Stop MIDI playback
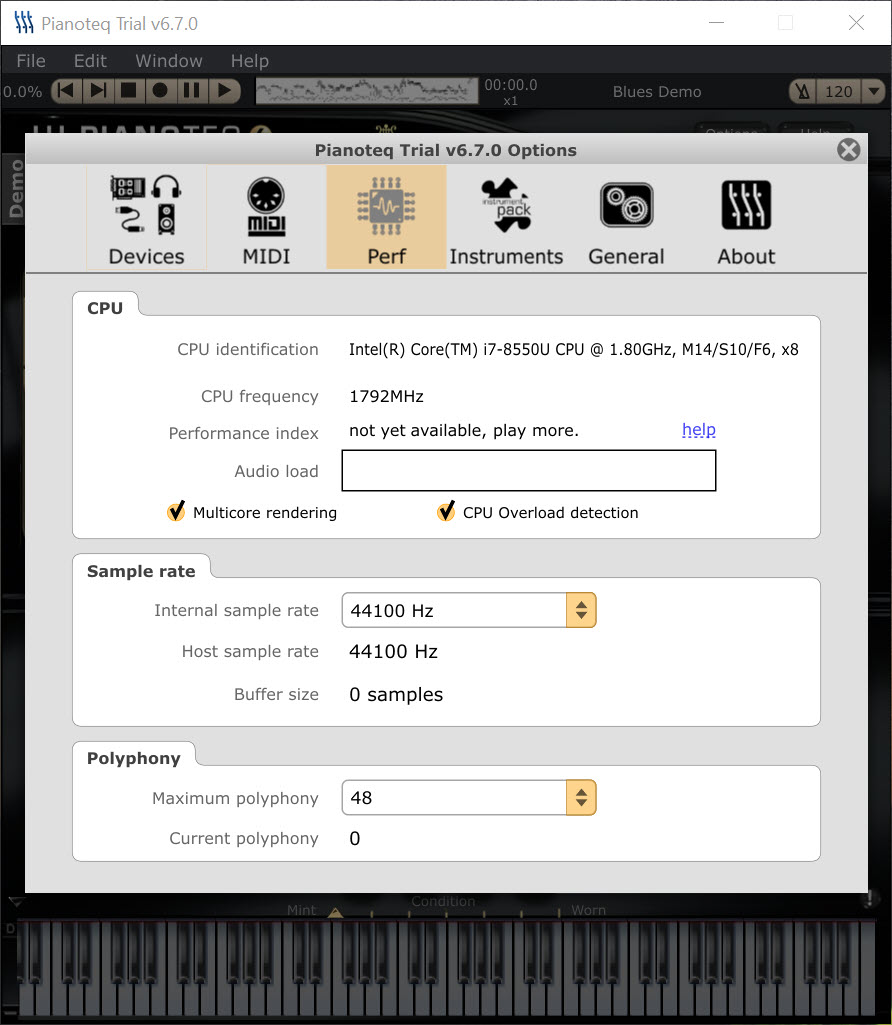Screen dimensions: 892x1025 coord(129,90)
